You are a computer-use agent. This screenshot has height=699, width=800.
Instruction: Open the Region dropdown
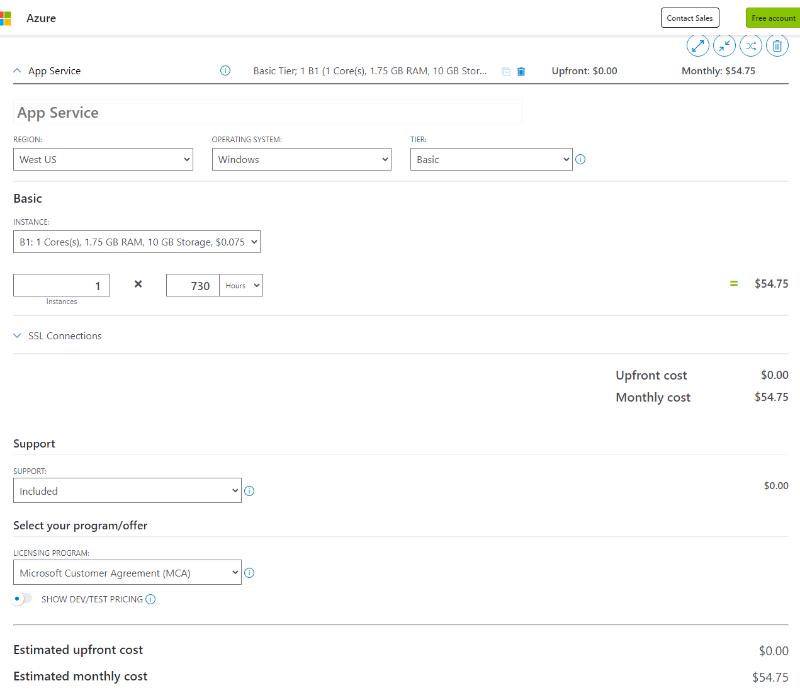point(103,160)
